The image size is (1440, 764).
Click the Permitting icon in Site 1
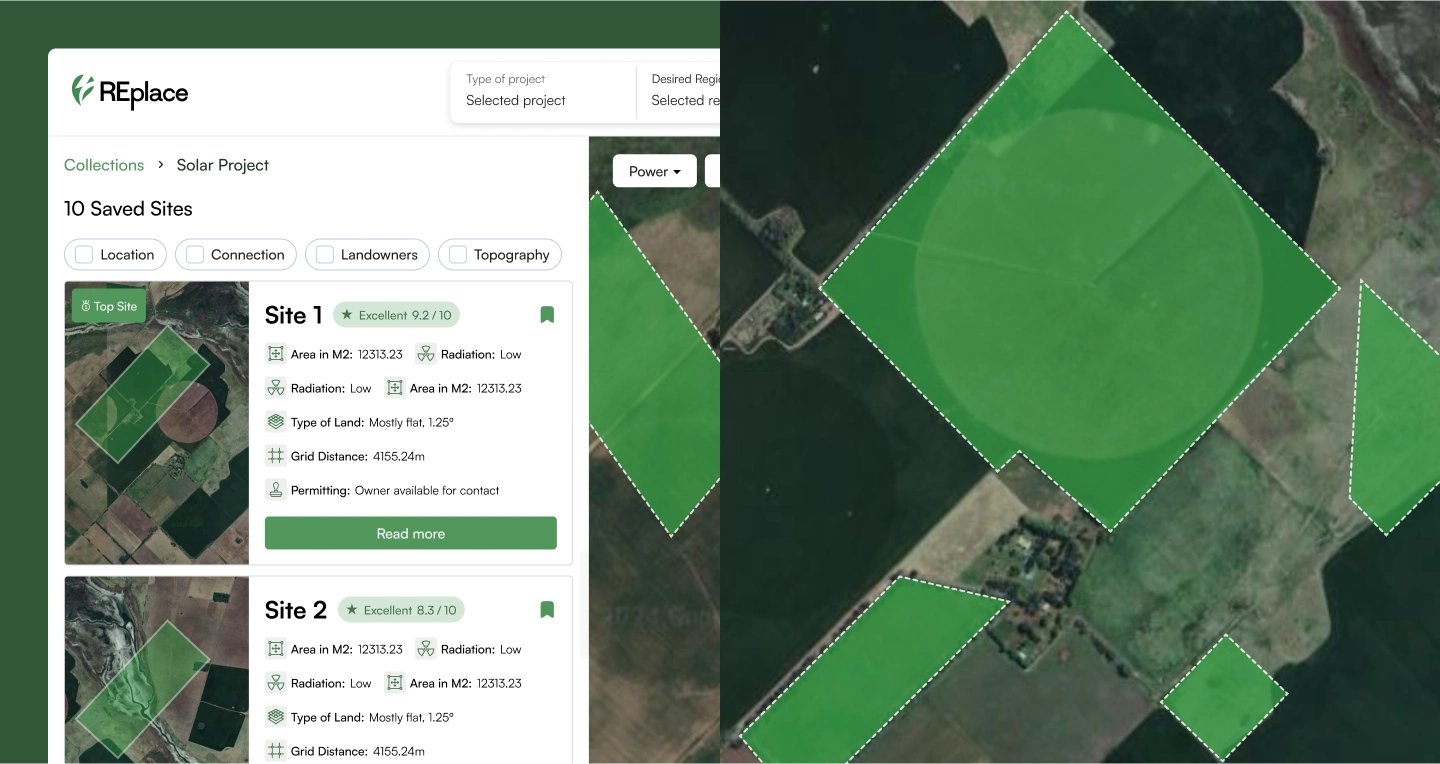[276, 490]
